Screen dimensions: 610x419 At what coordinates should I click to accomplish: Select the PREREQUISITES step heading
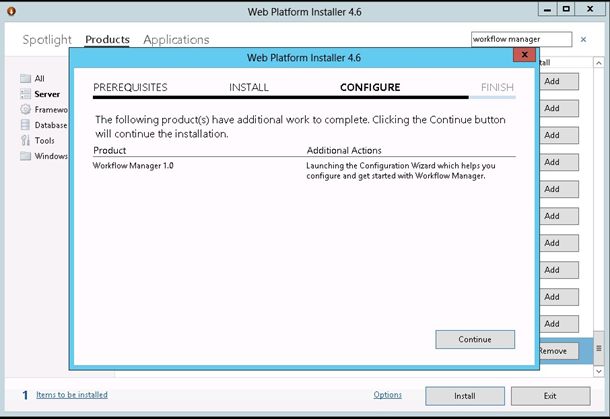pyautogui.click(x=130, y=87)
